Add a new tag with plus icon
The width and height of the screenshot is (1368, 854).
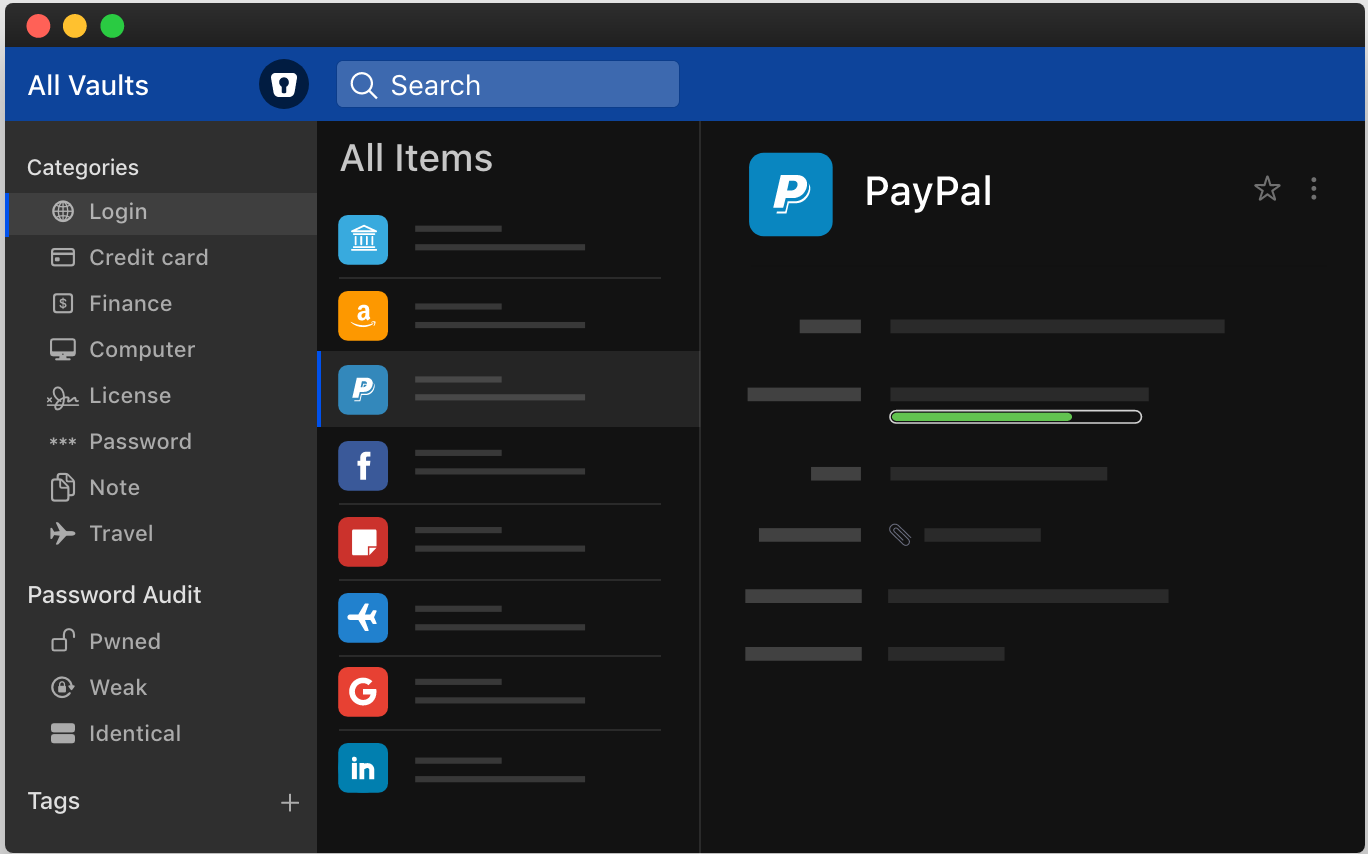click(x=290, y=802)
